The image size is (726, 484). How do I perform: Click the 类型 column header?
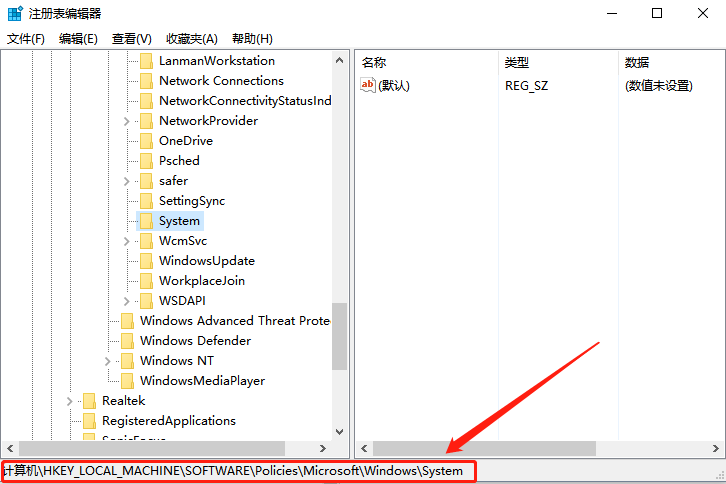517,62
